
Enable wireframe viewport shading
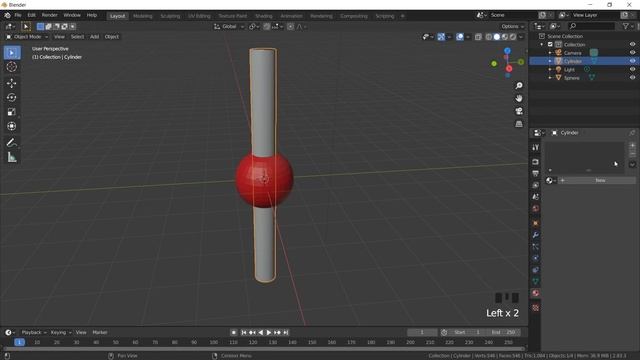pos(489,37)
